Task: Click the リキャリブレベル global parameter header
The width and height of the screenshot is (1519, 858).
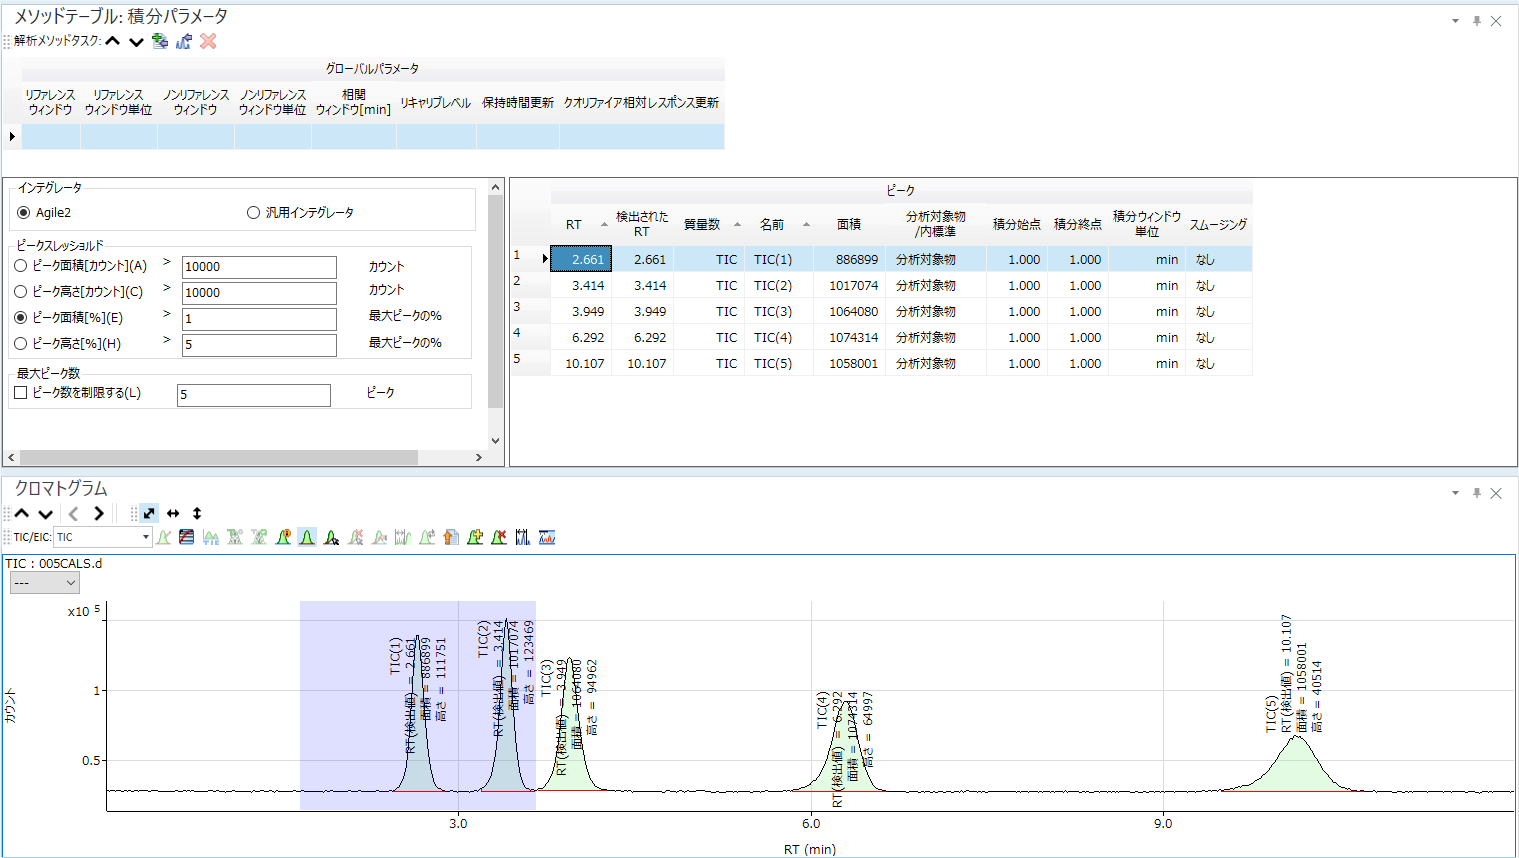Action: (x=435, y=102)
